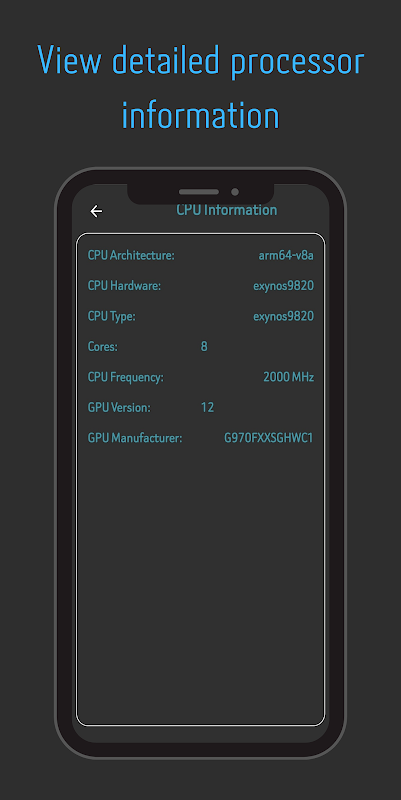Select the cores count value 8
The height and width of the screenshot is (800, 401).
coord(204,347)
